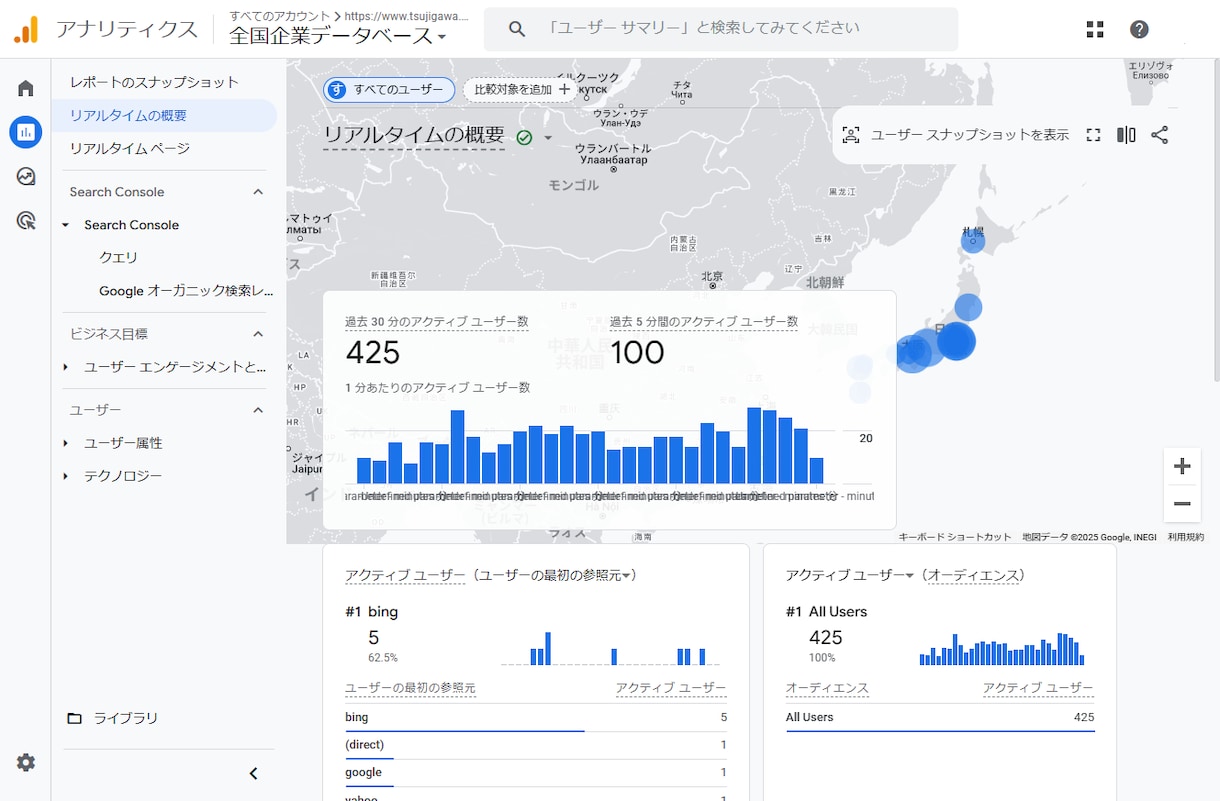Open the Home icon in left rail
The width and height of the screenshot is (1220, 801).
coord(26,88)
